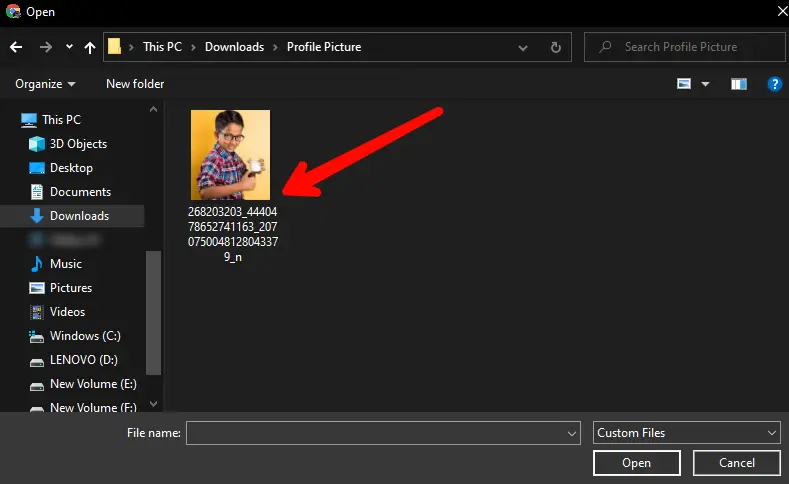Image resolution: width=789 pixels, height=484 pixels.
Task: Click the File name input box
Action: (383, 433)
